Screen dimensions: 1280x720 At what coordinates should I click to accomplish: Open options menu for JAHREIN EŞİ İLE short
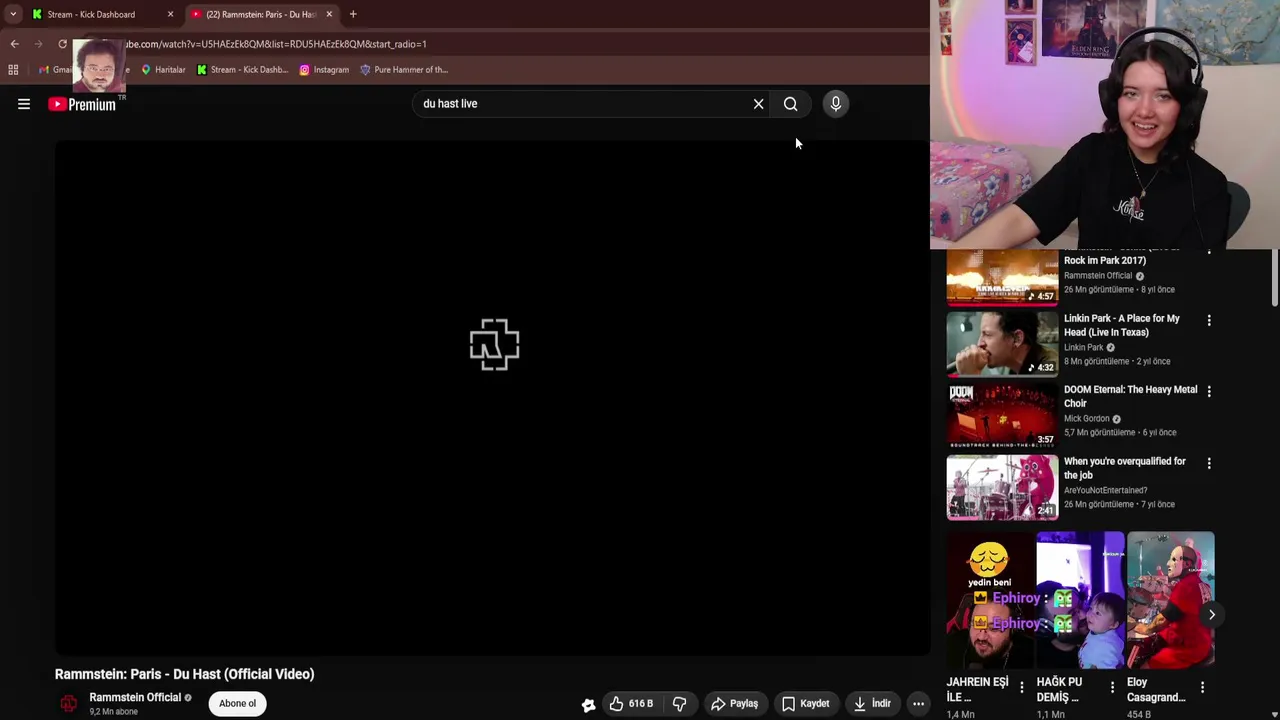[1021, 687]
